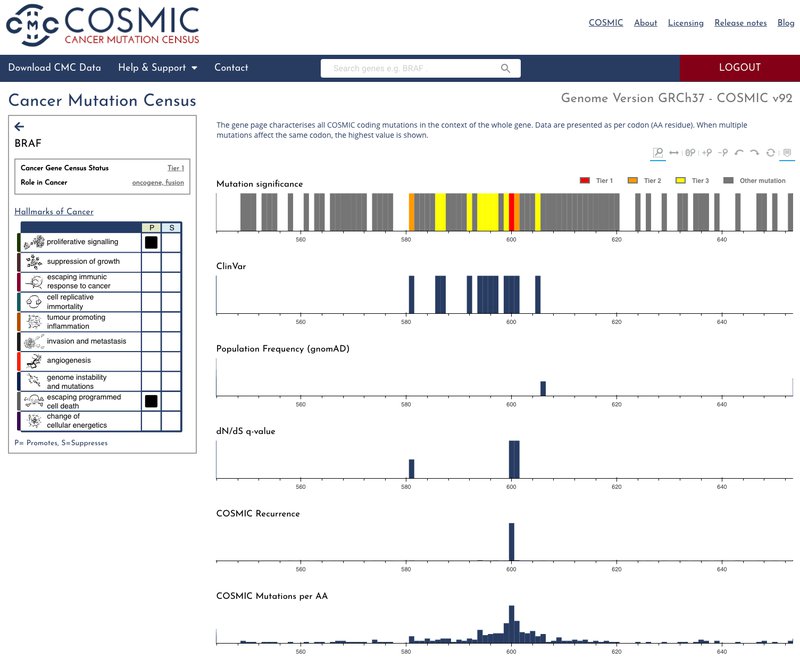800x659 pixels.
Task: Open the Hallmarks of Cancer link
Action: pyautogui.click(x=54, y=212)
